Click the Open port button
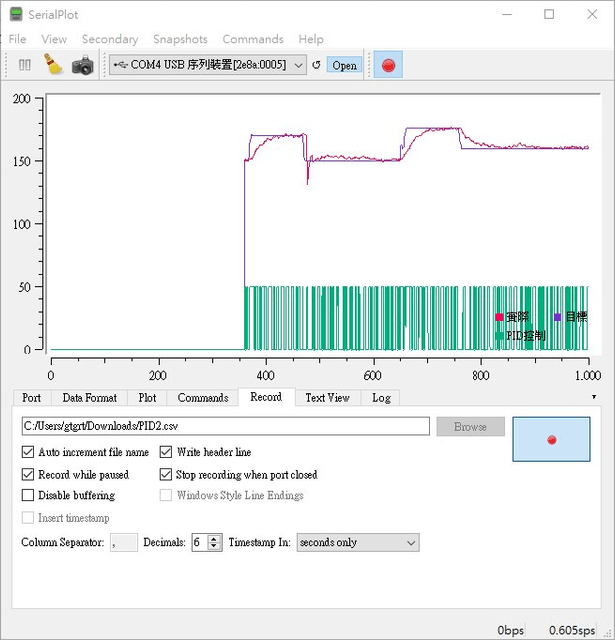 pos(344,65)
